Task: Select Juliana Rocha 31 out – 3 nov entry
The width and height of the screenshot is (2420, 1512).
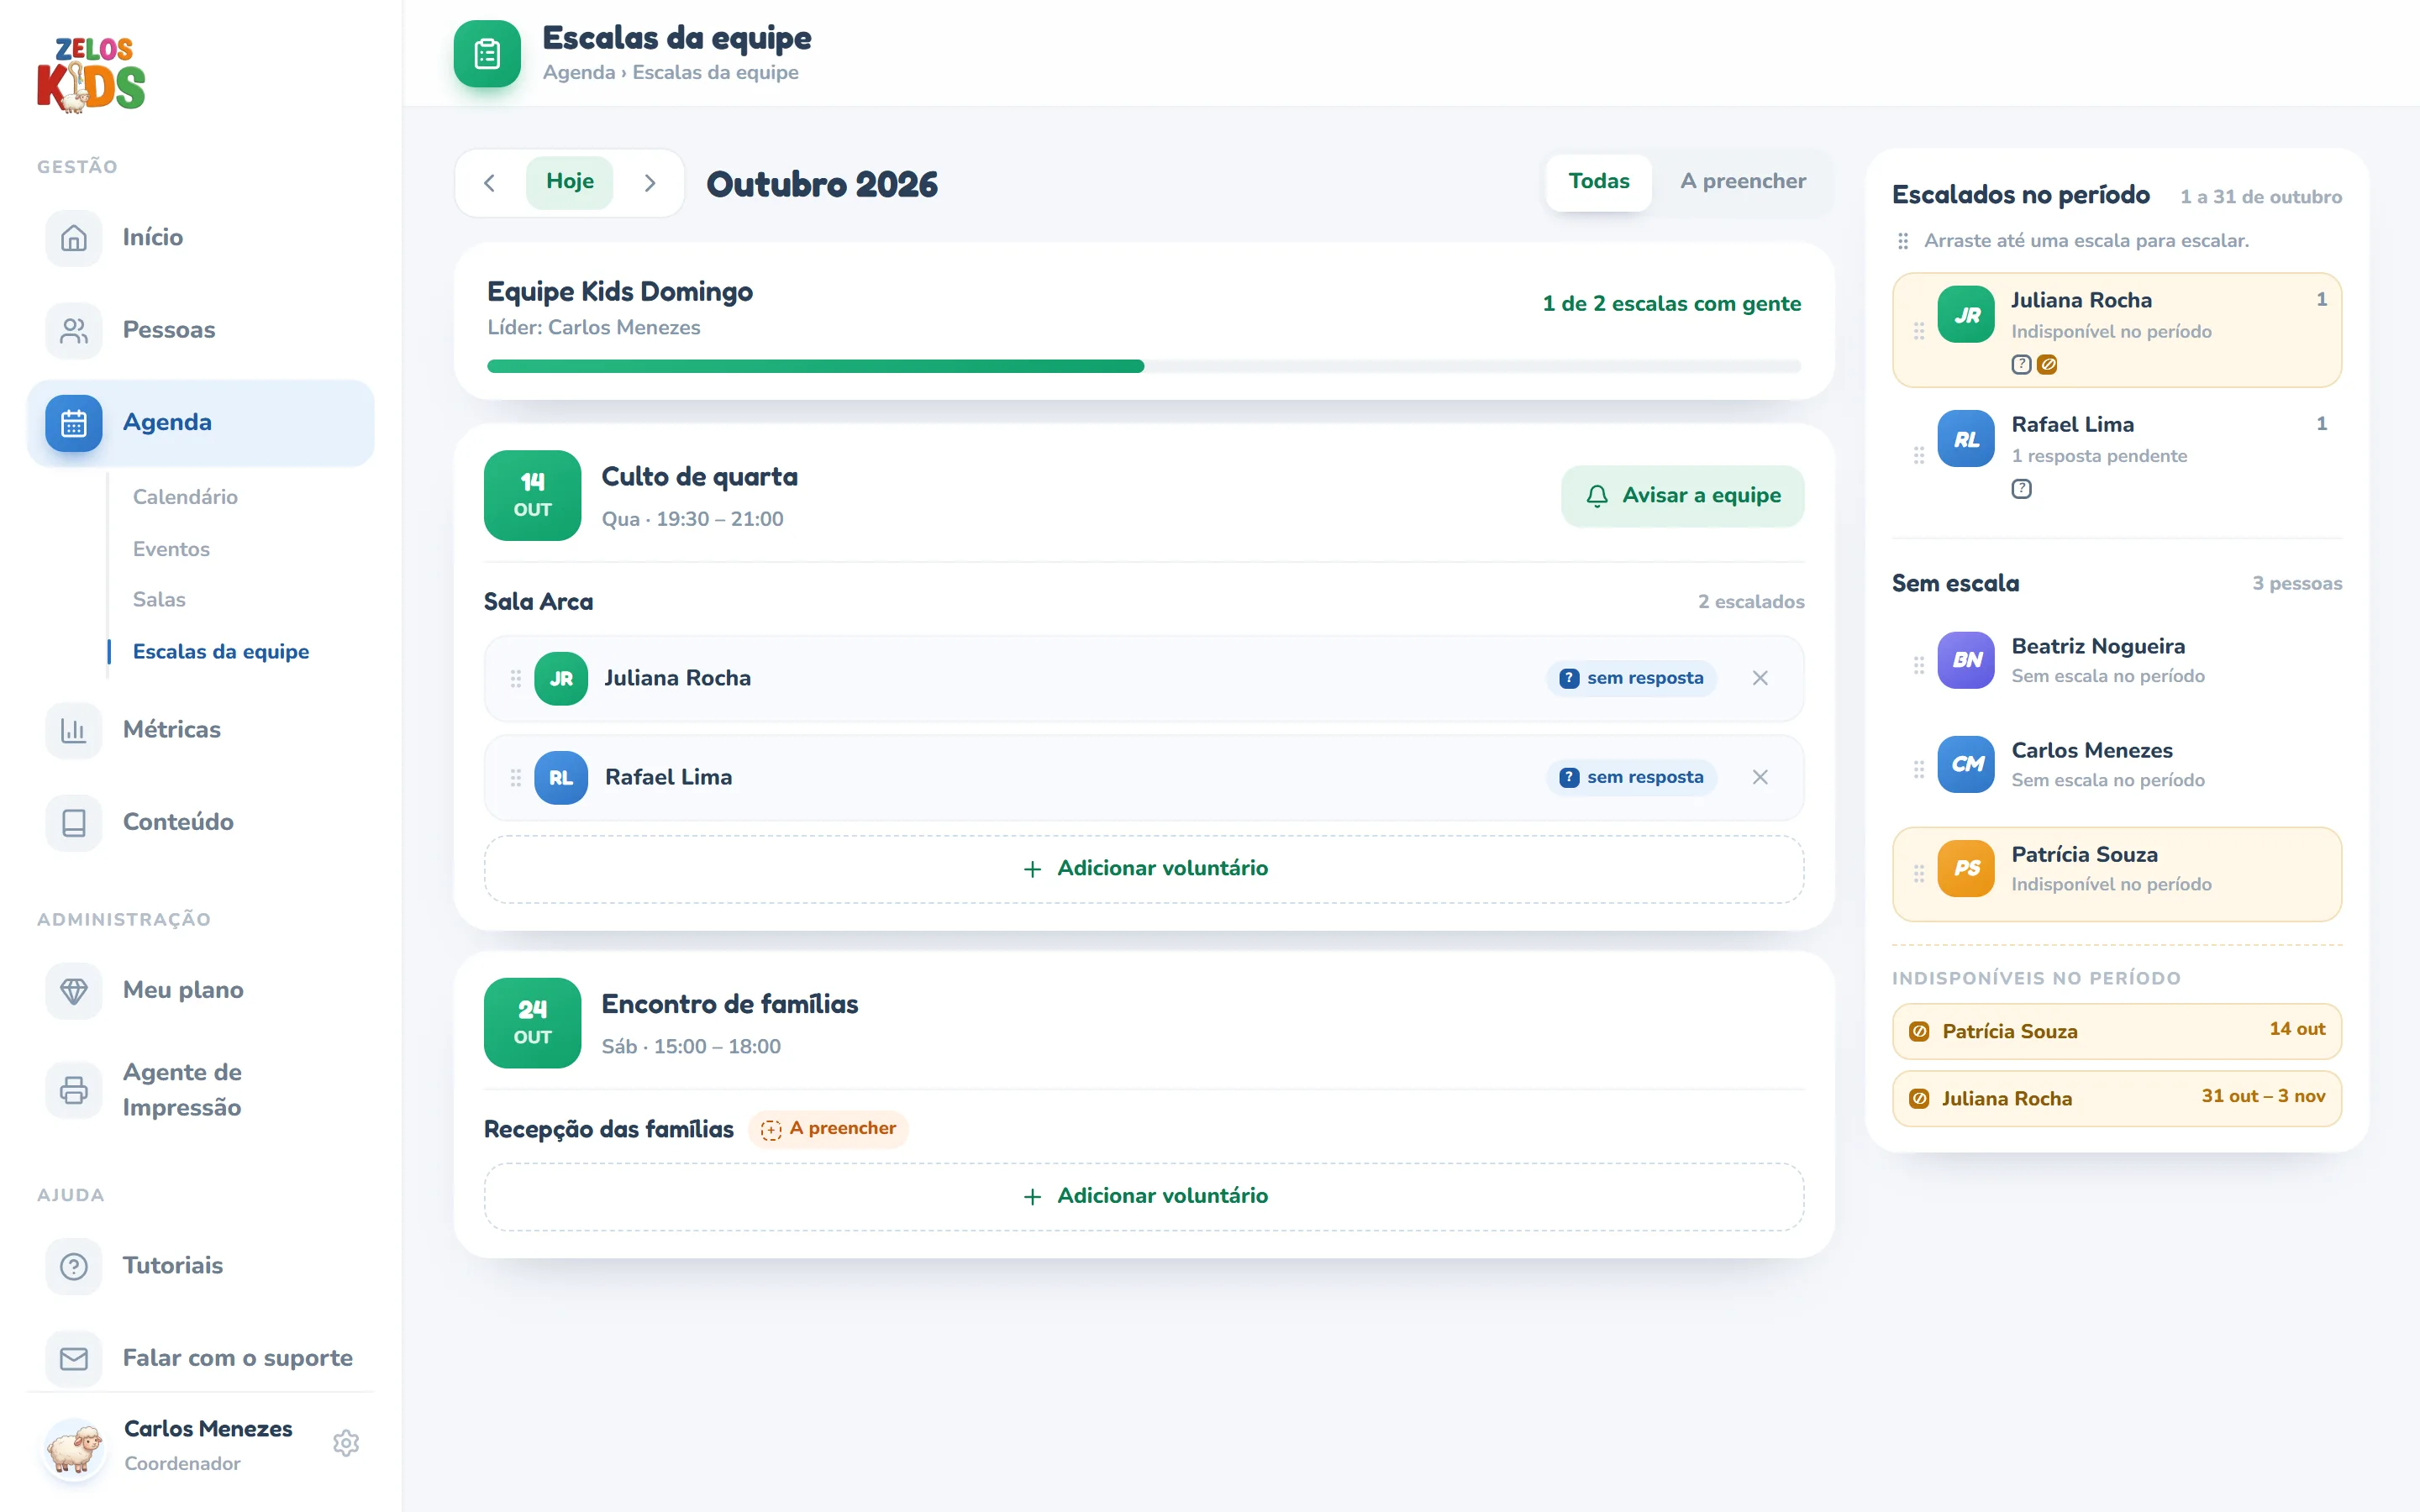Action: (x=2117, y=1098)
